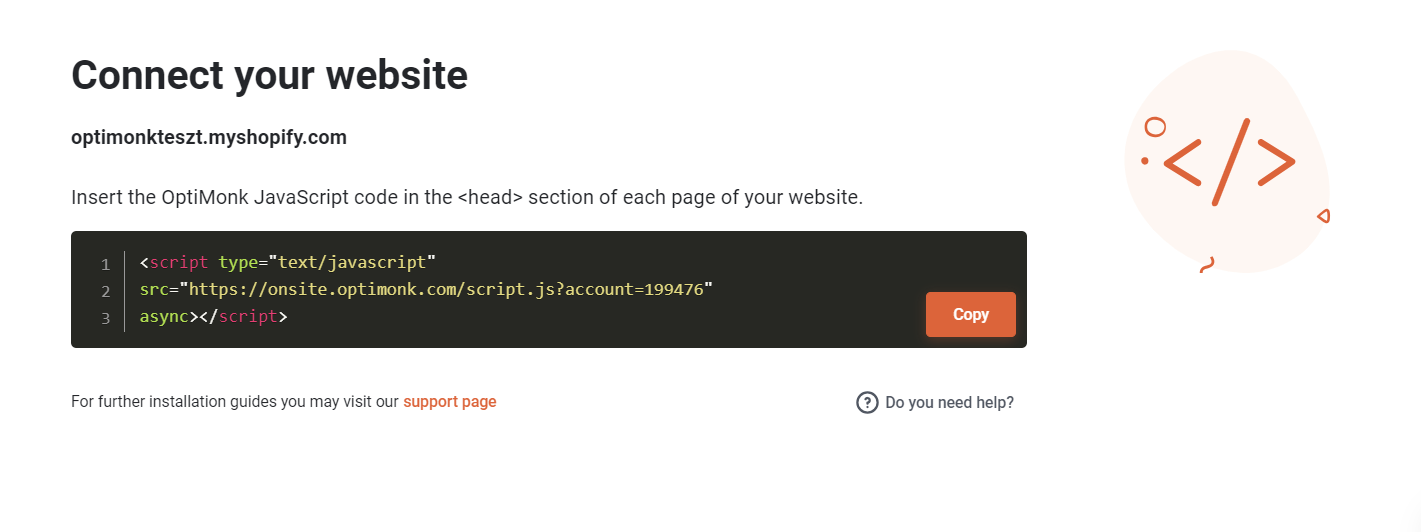
Task: Click the 'Do you need help?' text
Action: 949,402
